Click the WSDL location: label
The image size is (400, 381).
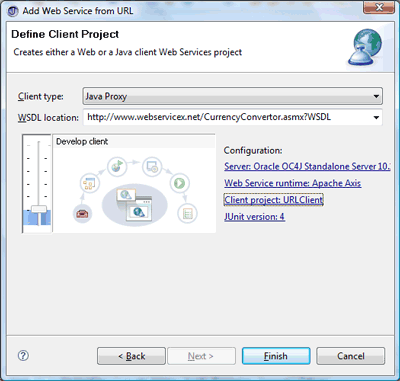click(x=48, y=118)
